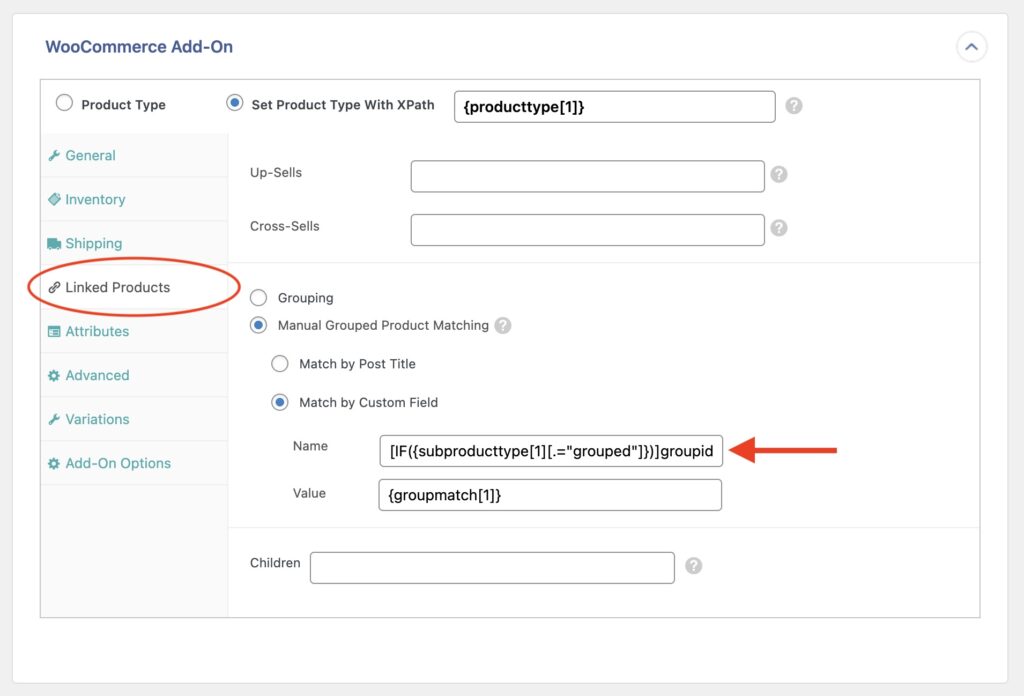Image resolution: width=1024 pixels, height=696 pixels.
Task: Select the Product Type radio button
Action: pos(64,103)
